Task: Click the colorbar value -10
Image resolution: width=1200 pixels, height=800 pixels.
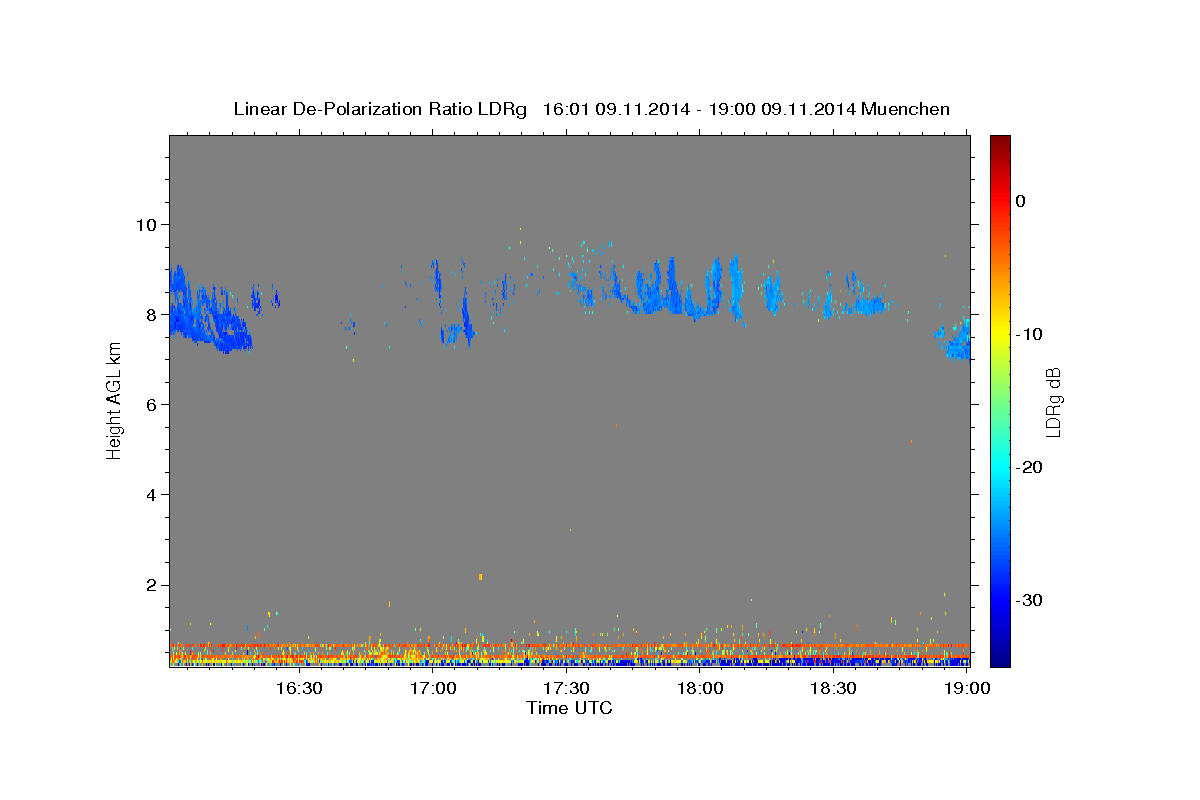Action: click(1028, 334)
